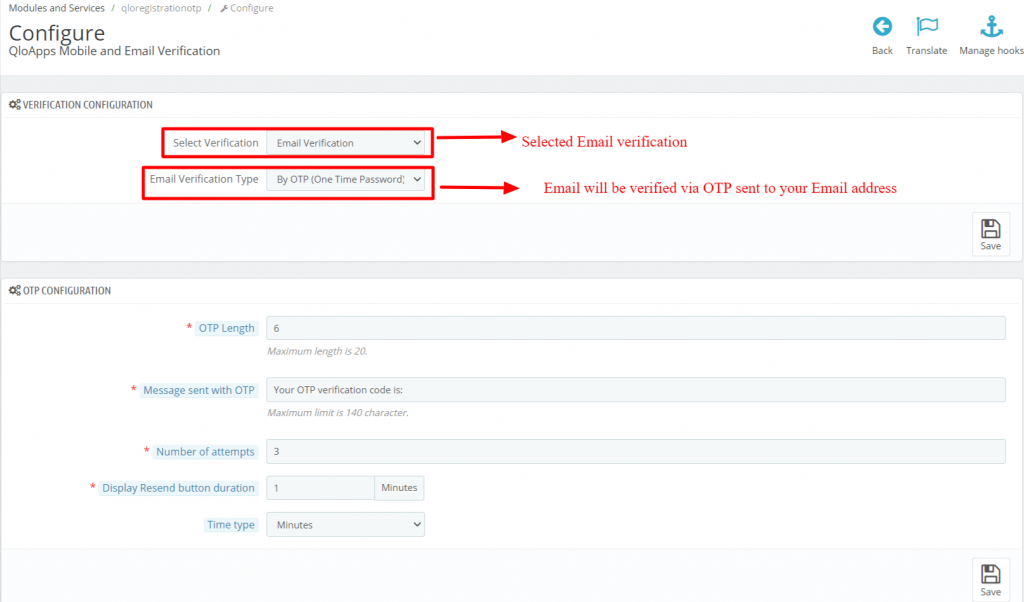Click the Minutes suffix beside duration field
This screenshot has width=1024, height=602.
[399, 488]
